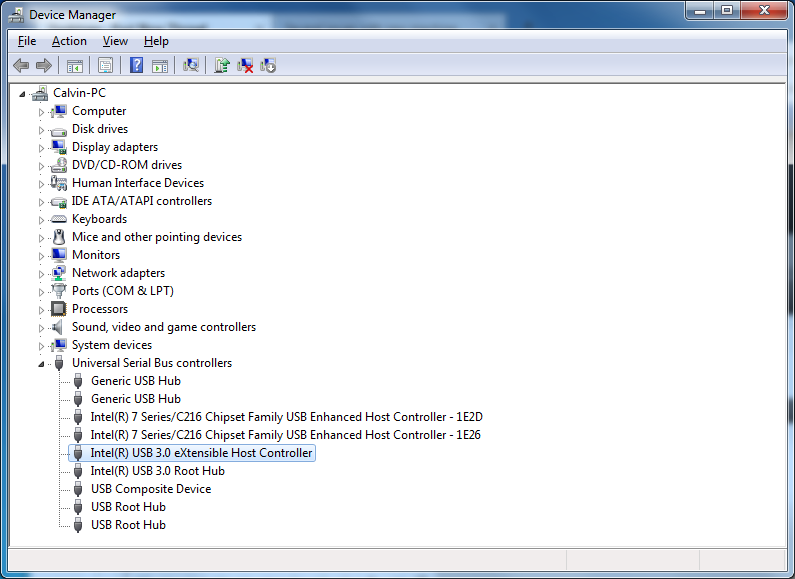Open the Help menu
This screenshot has width=795, height=579.
pos(156,41)
